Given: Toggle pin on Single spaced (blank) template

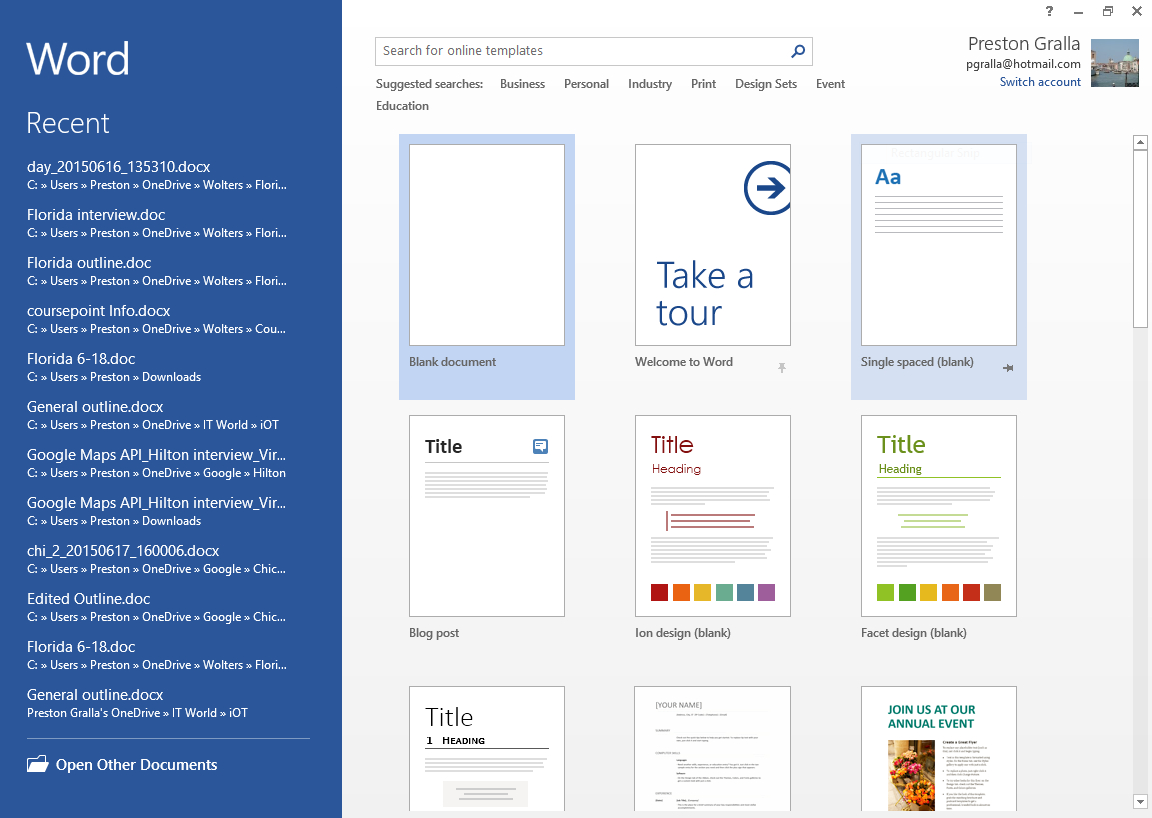Looking at the screenshot, I should [x=1008, y=368].
